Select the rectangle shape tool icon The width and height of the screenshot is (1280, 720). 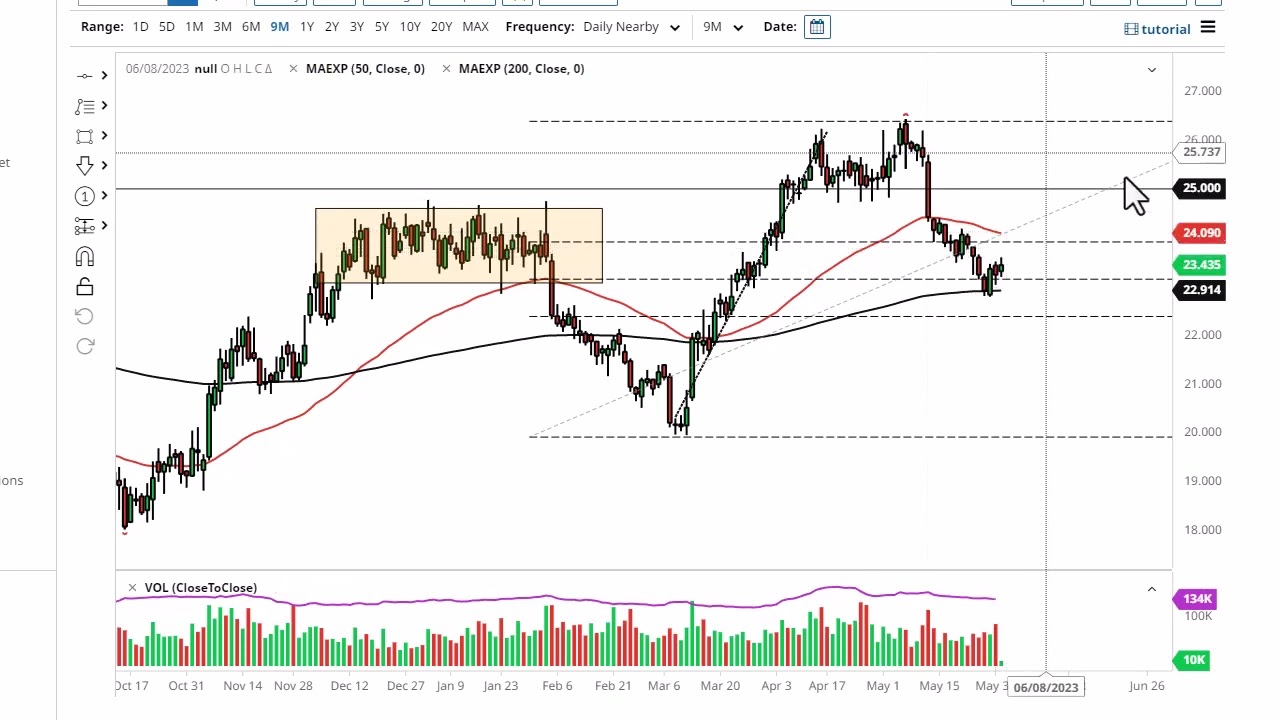point(84,136)
